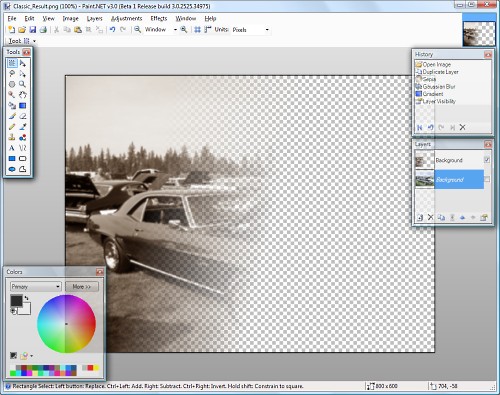Click the primary color swatch
Screen dimensions: 500x395
click(16, 301)
